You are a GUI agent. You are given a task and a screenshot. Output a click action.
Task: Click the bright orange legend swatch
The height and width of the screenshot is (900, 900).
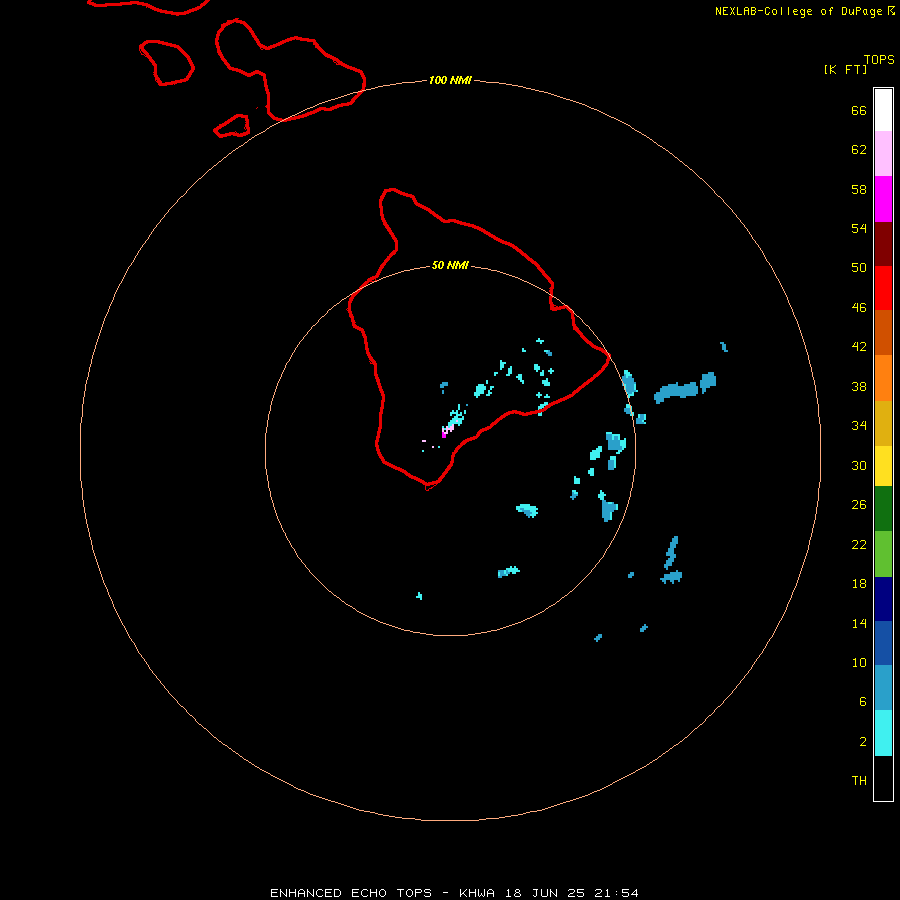[x=883, y=378]
